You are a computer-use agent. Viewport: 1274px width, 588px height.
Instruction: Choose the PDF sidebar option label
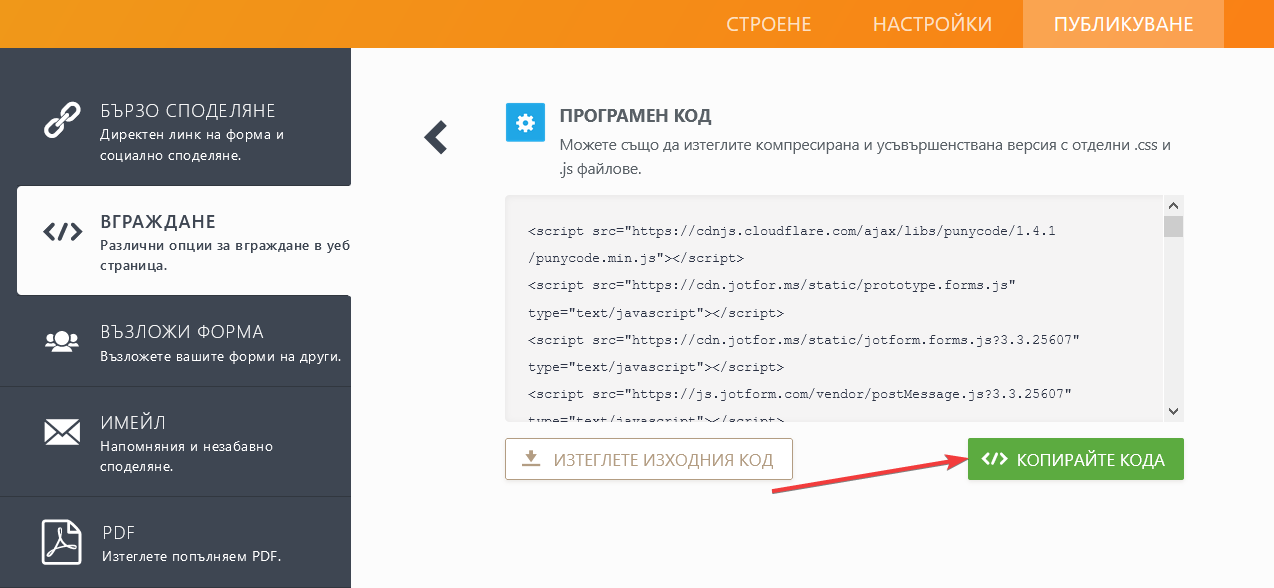pyautogui.click(x=118, y=532)
